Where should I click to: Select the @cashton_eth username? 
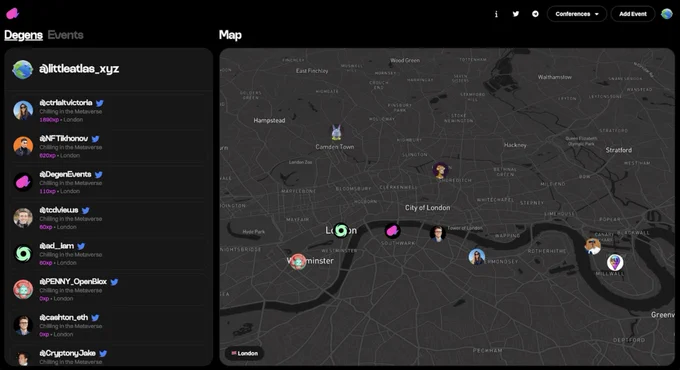(64, 317)
